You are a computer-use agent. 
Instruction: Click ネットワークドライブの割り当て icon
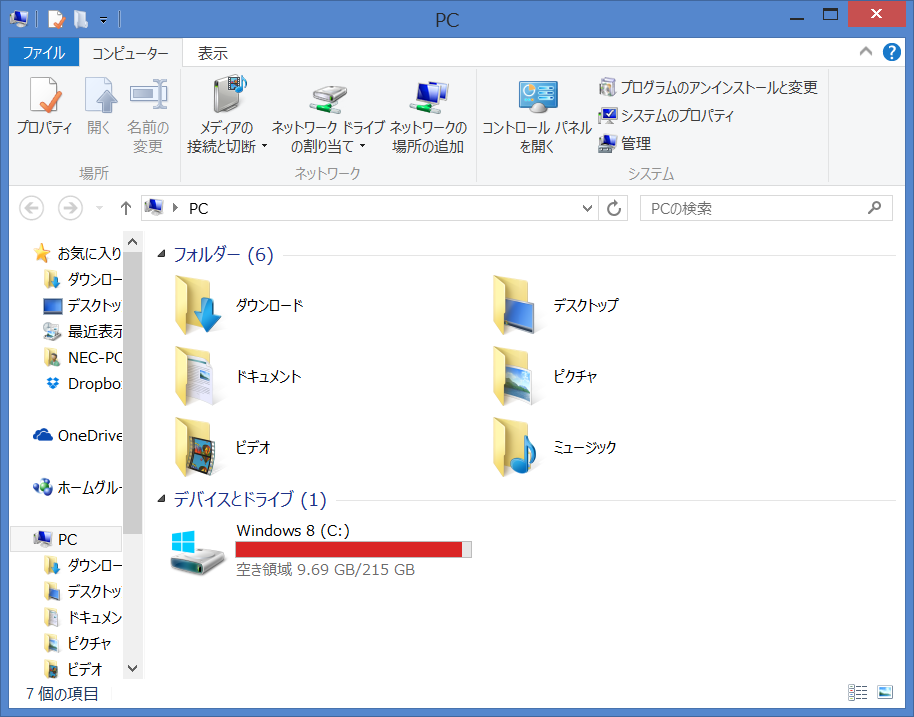(328, 117)
